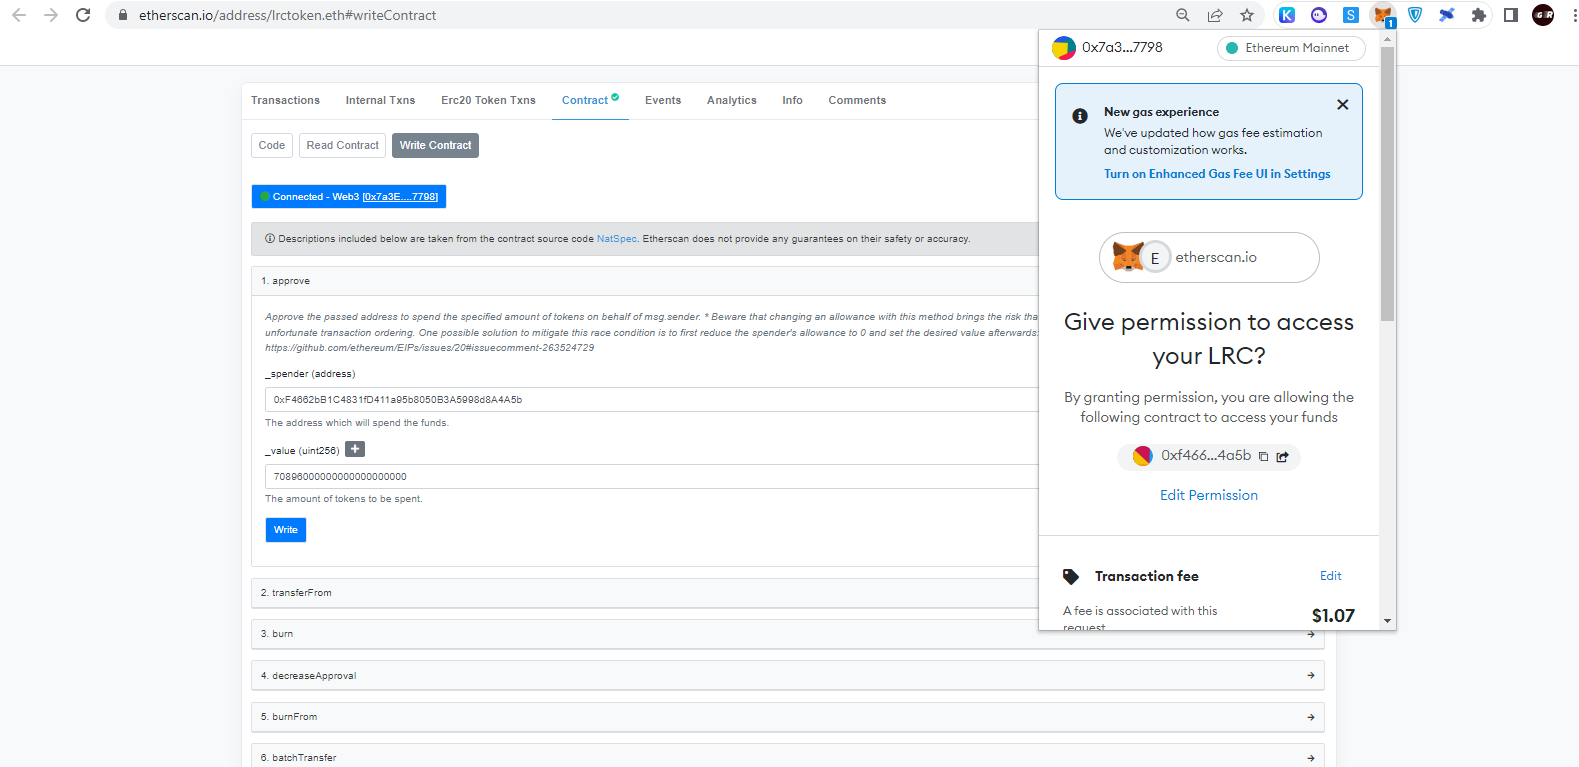Dismiss the New gas experience notice
The image size is (1579, 767).
tap(1343, 104)
